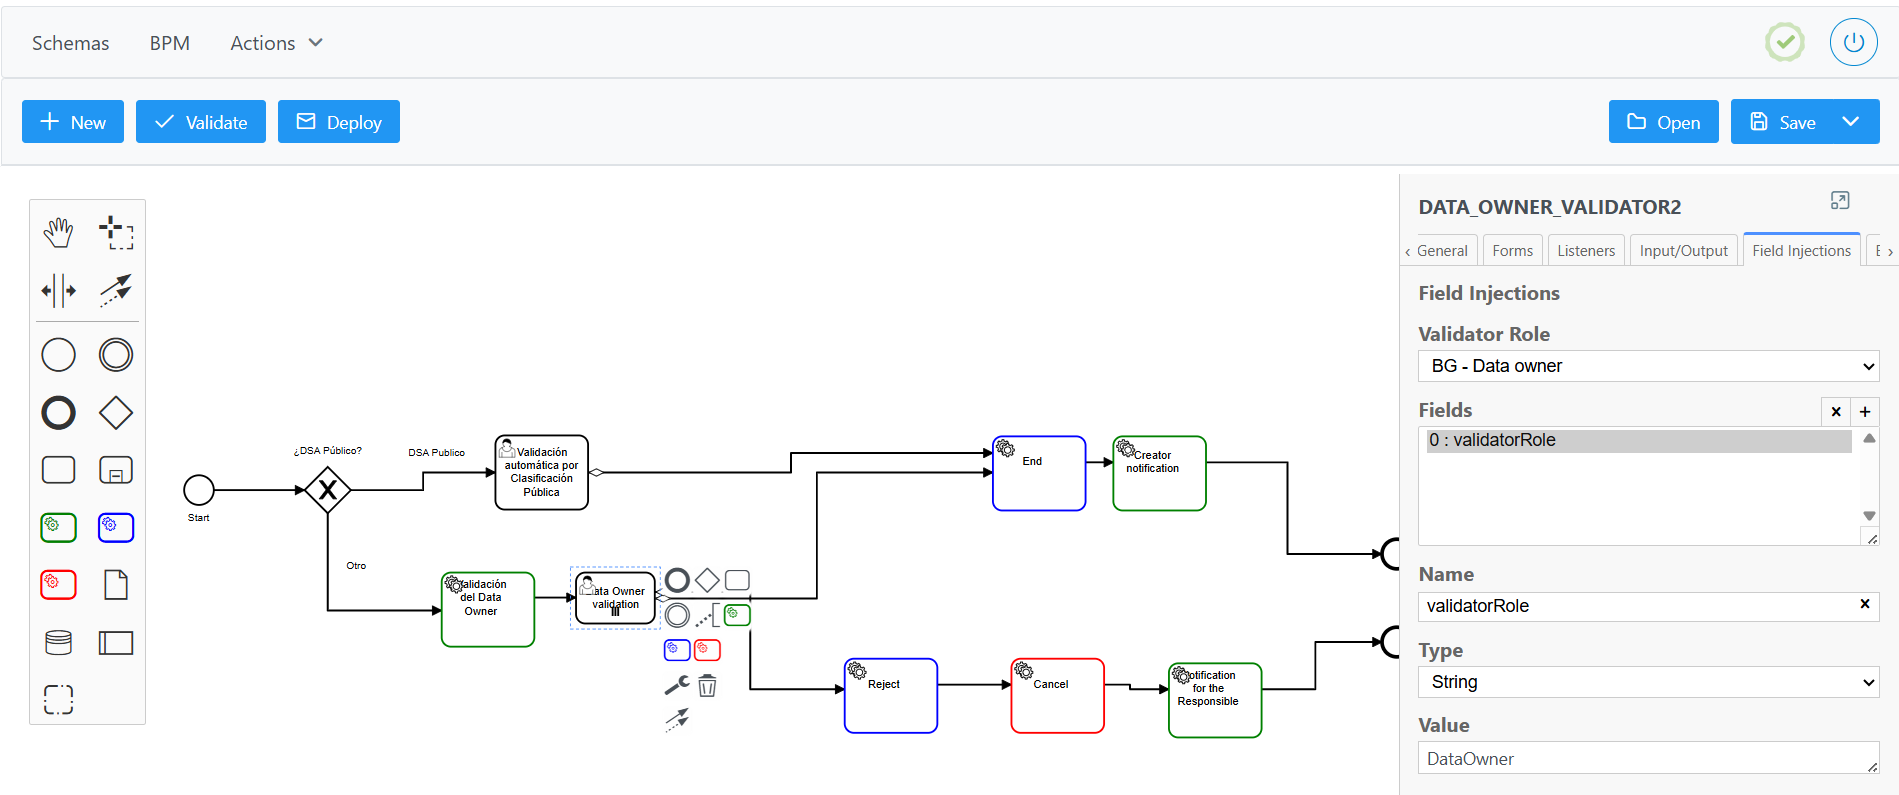Viewport: 1899px width, 795px height.
Task: Switch to the Listeners tab
Action: coord(1585,251)
